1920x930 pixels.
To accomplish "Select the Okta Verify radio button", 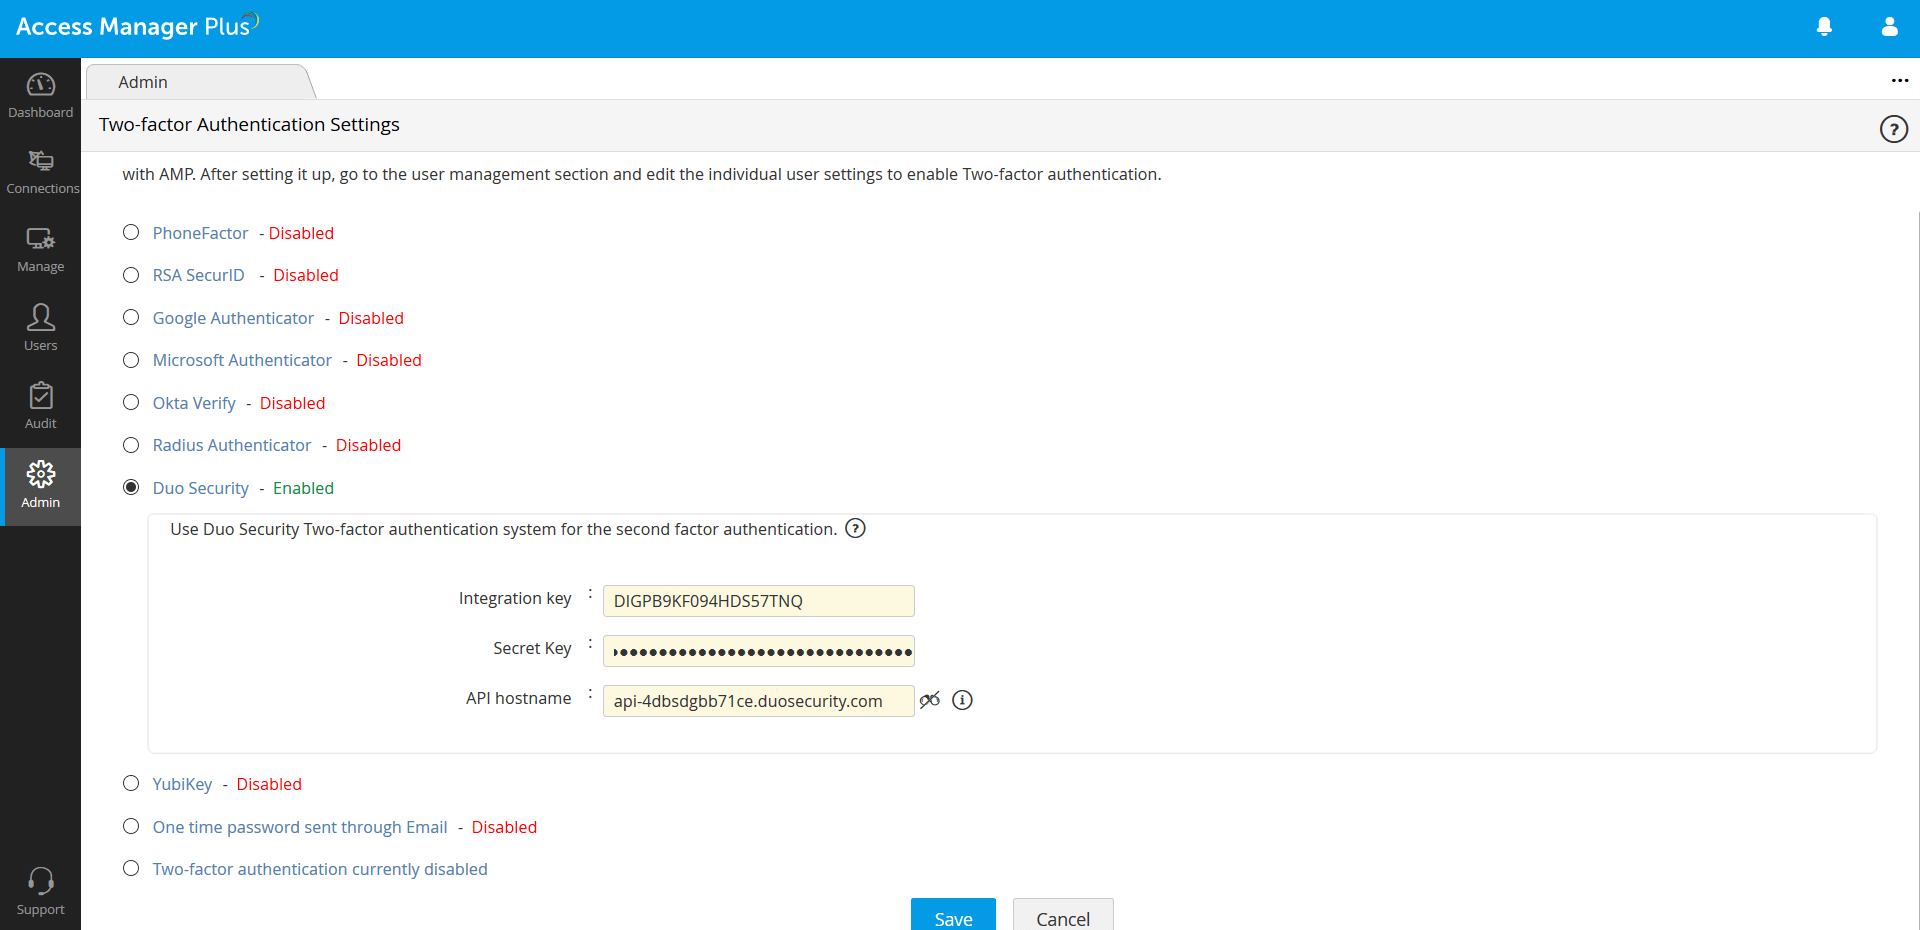I will [x=131, y=402].
